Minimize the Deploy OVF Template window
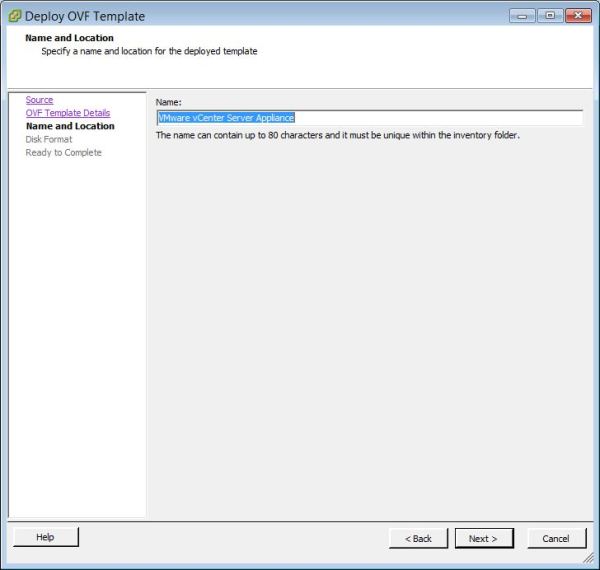 523,16
